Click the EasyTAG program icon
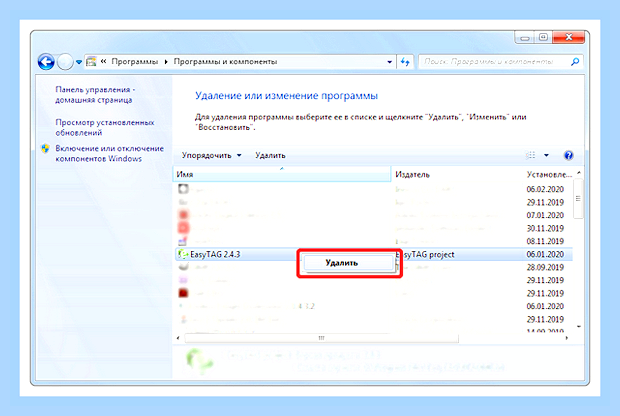Image resolution: width=620 pixels, height=416 pixels. pyautogui.click(x=183, y=254)
